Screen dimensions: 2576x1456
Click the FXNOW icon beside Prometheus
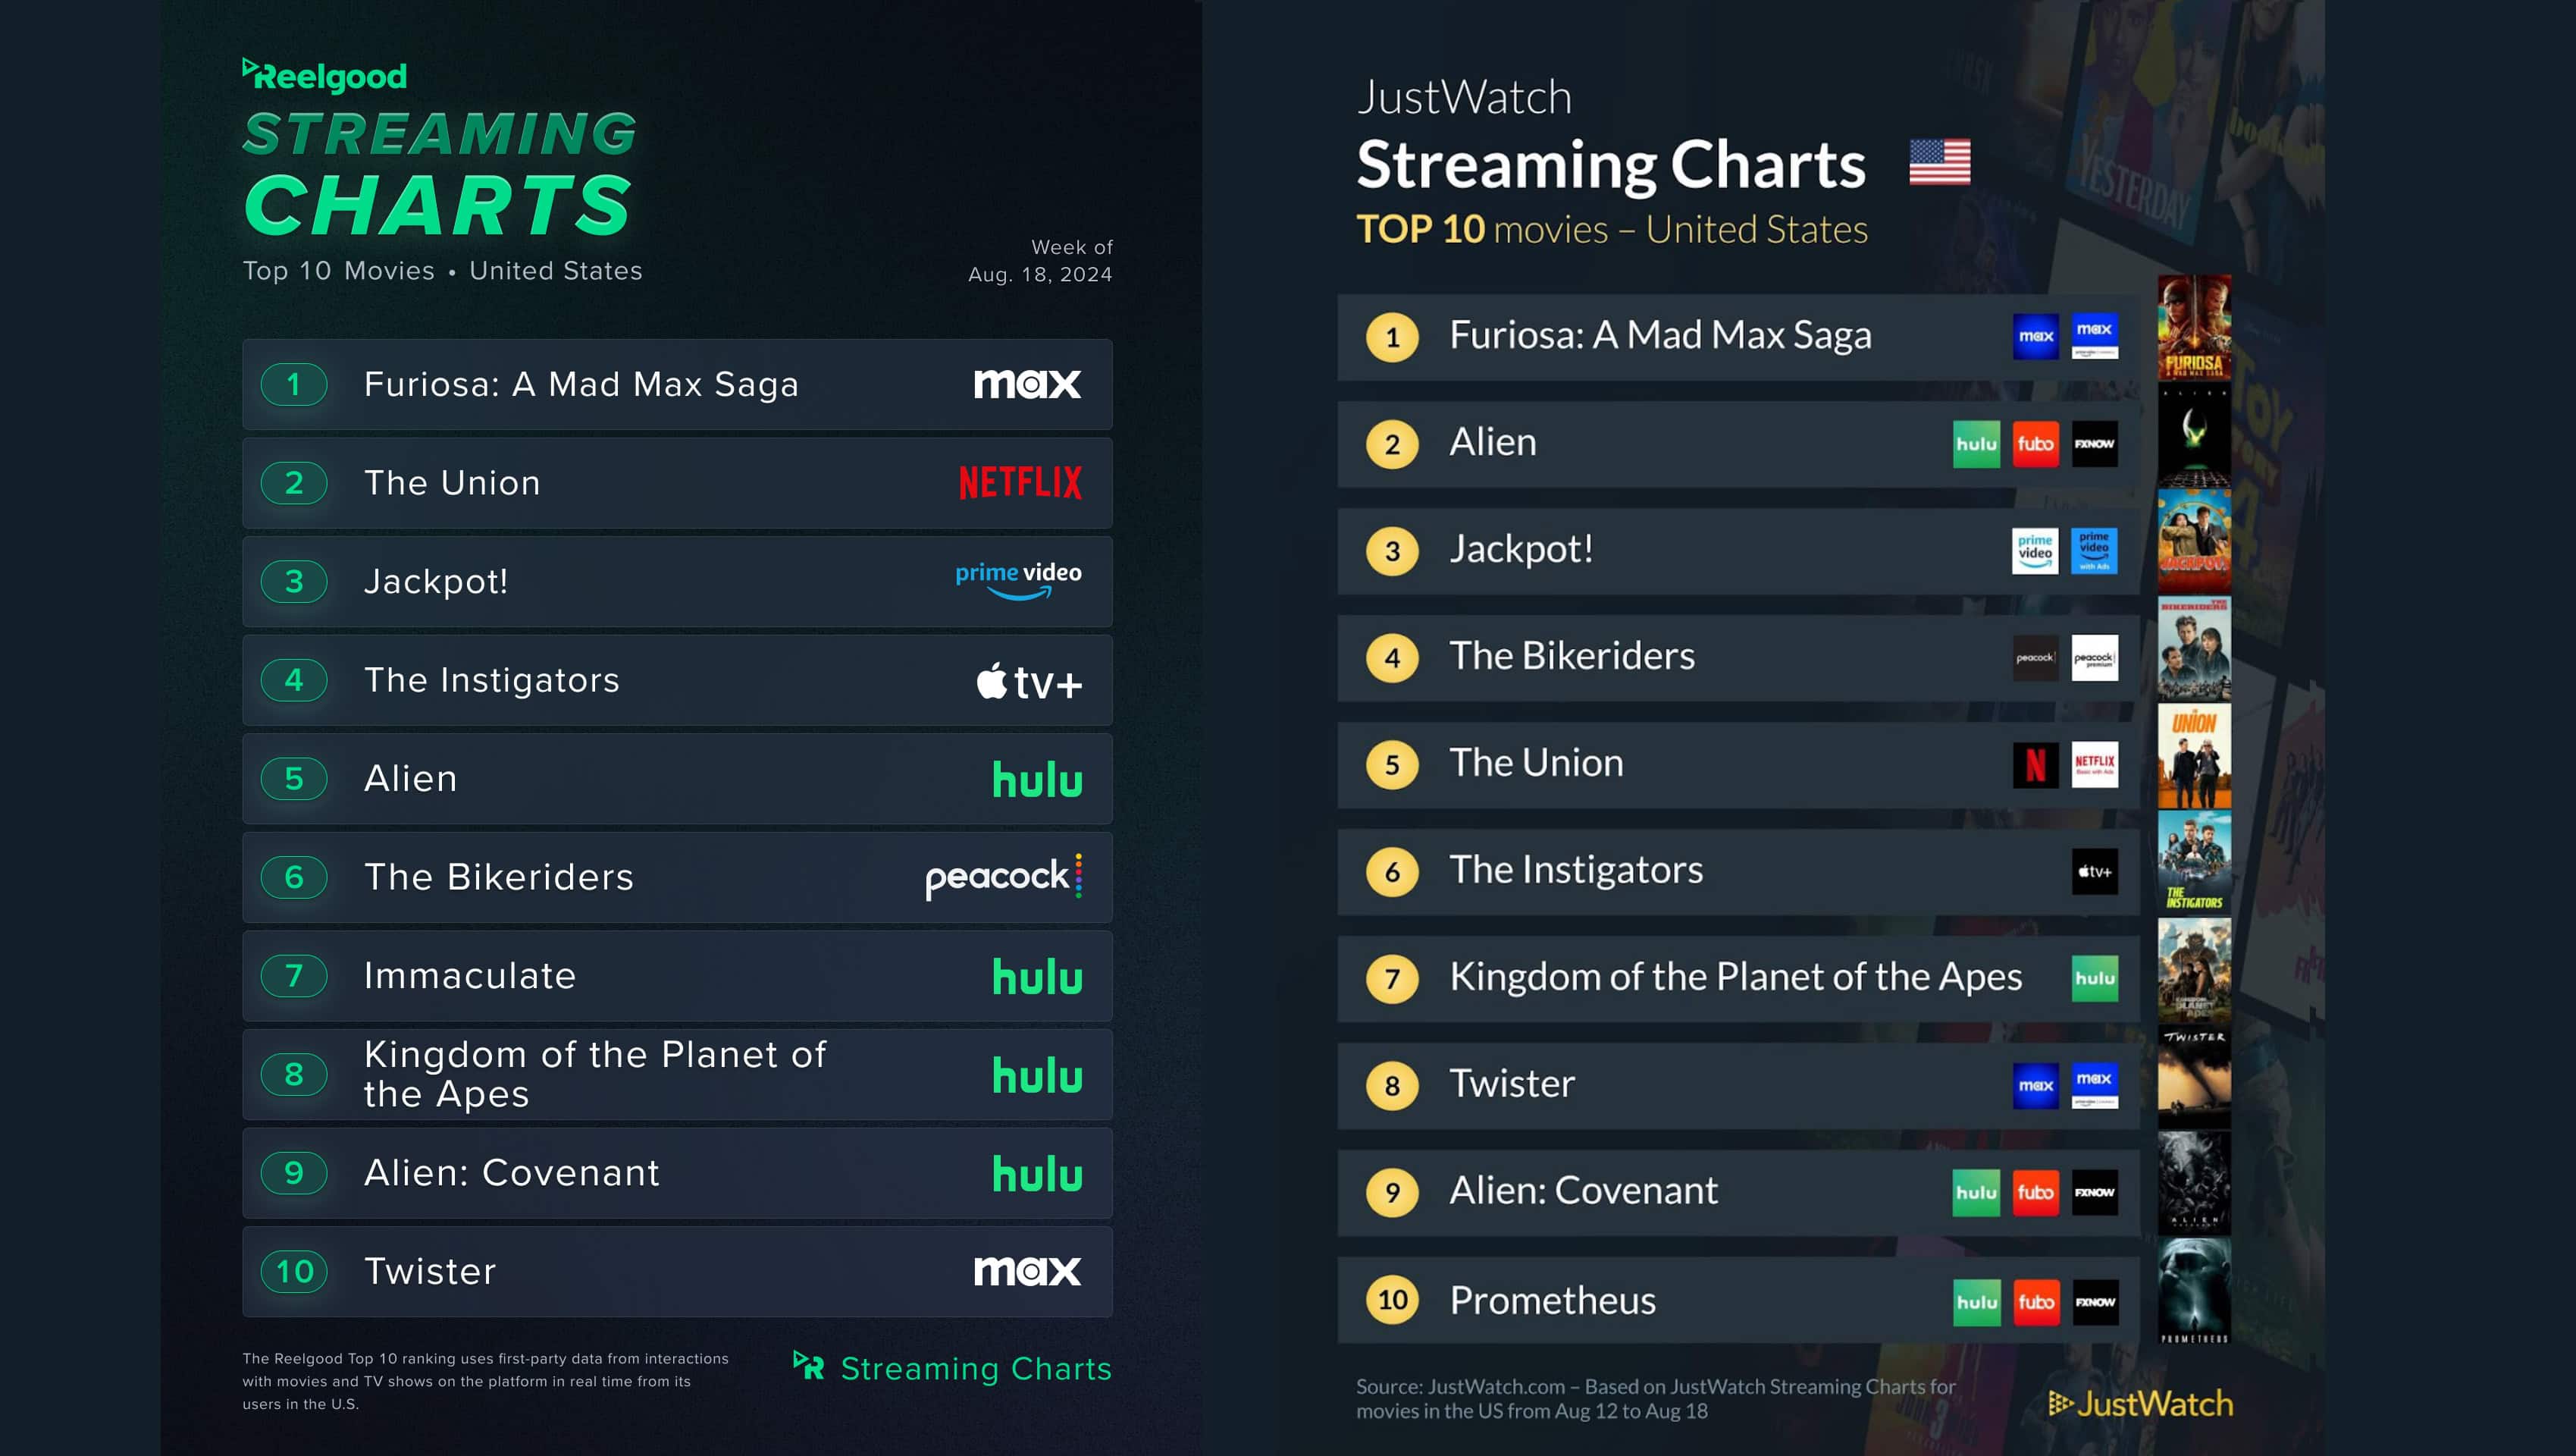(x=2095, y=1302)
